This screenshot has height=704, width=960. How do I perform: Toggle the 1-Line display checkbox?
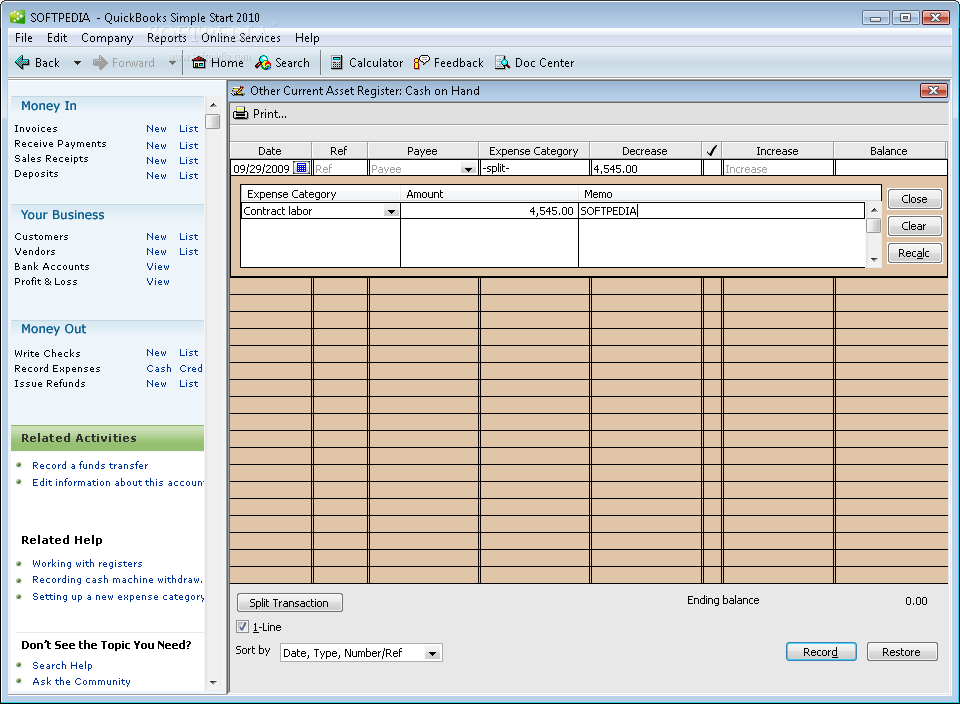(241, 625)
